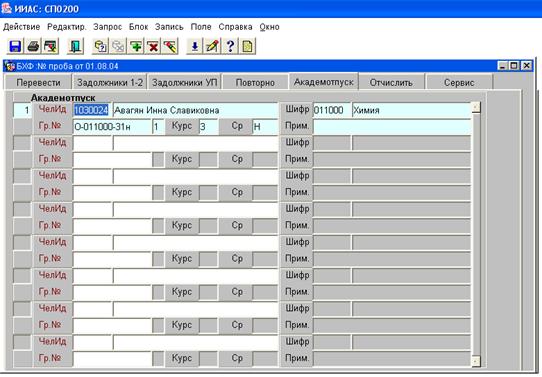Image resolution: width=542 pixels, height=377 pixels.
Task: Click the record number 1 cell
Action: pos(22,110)
